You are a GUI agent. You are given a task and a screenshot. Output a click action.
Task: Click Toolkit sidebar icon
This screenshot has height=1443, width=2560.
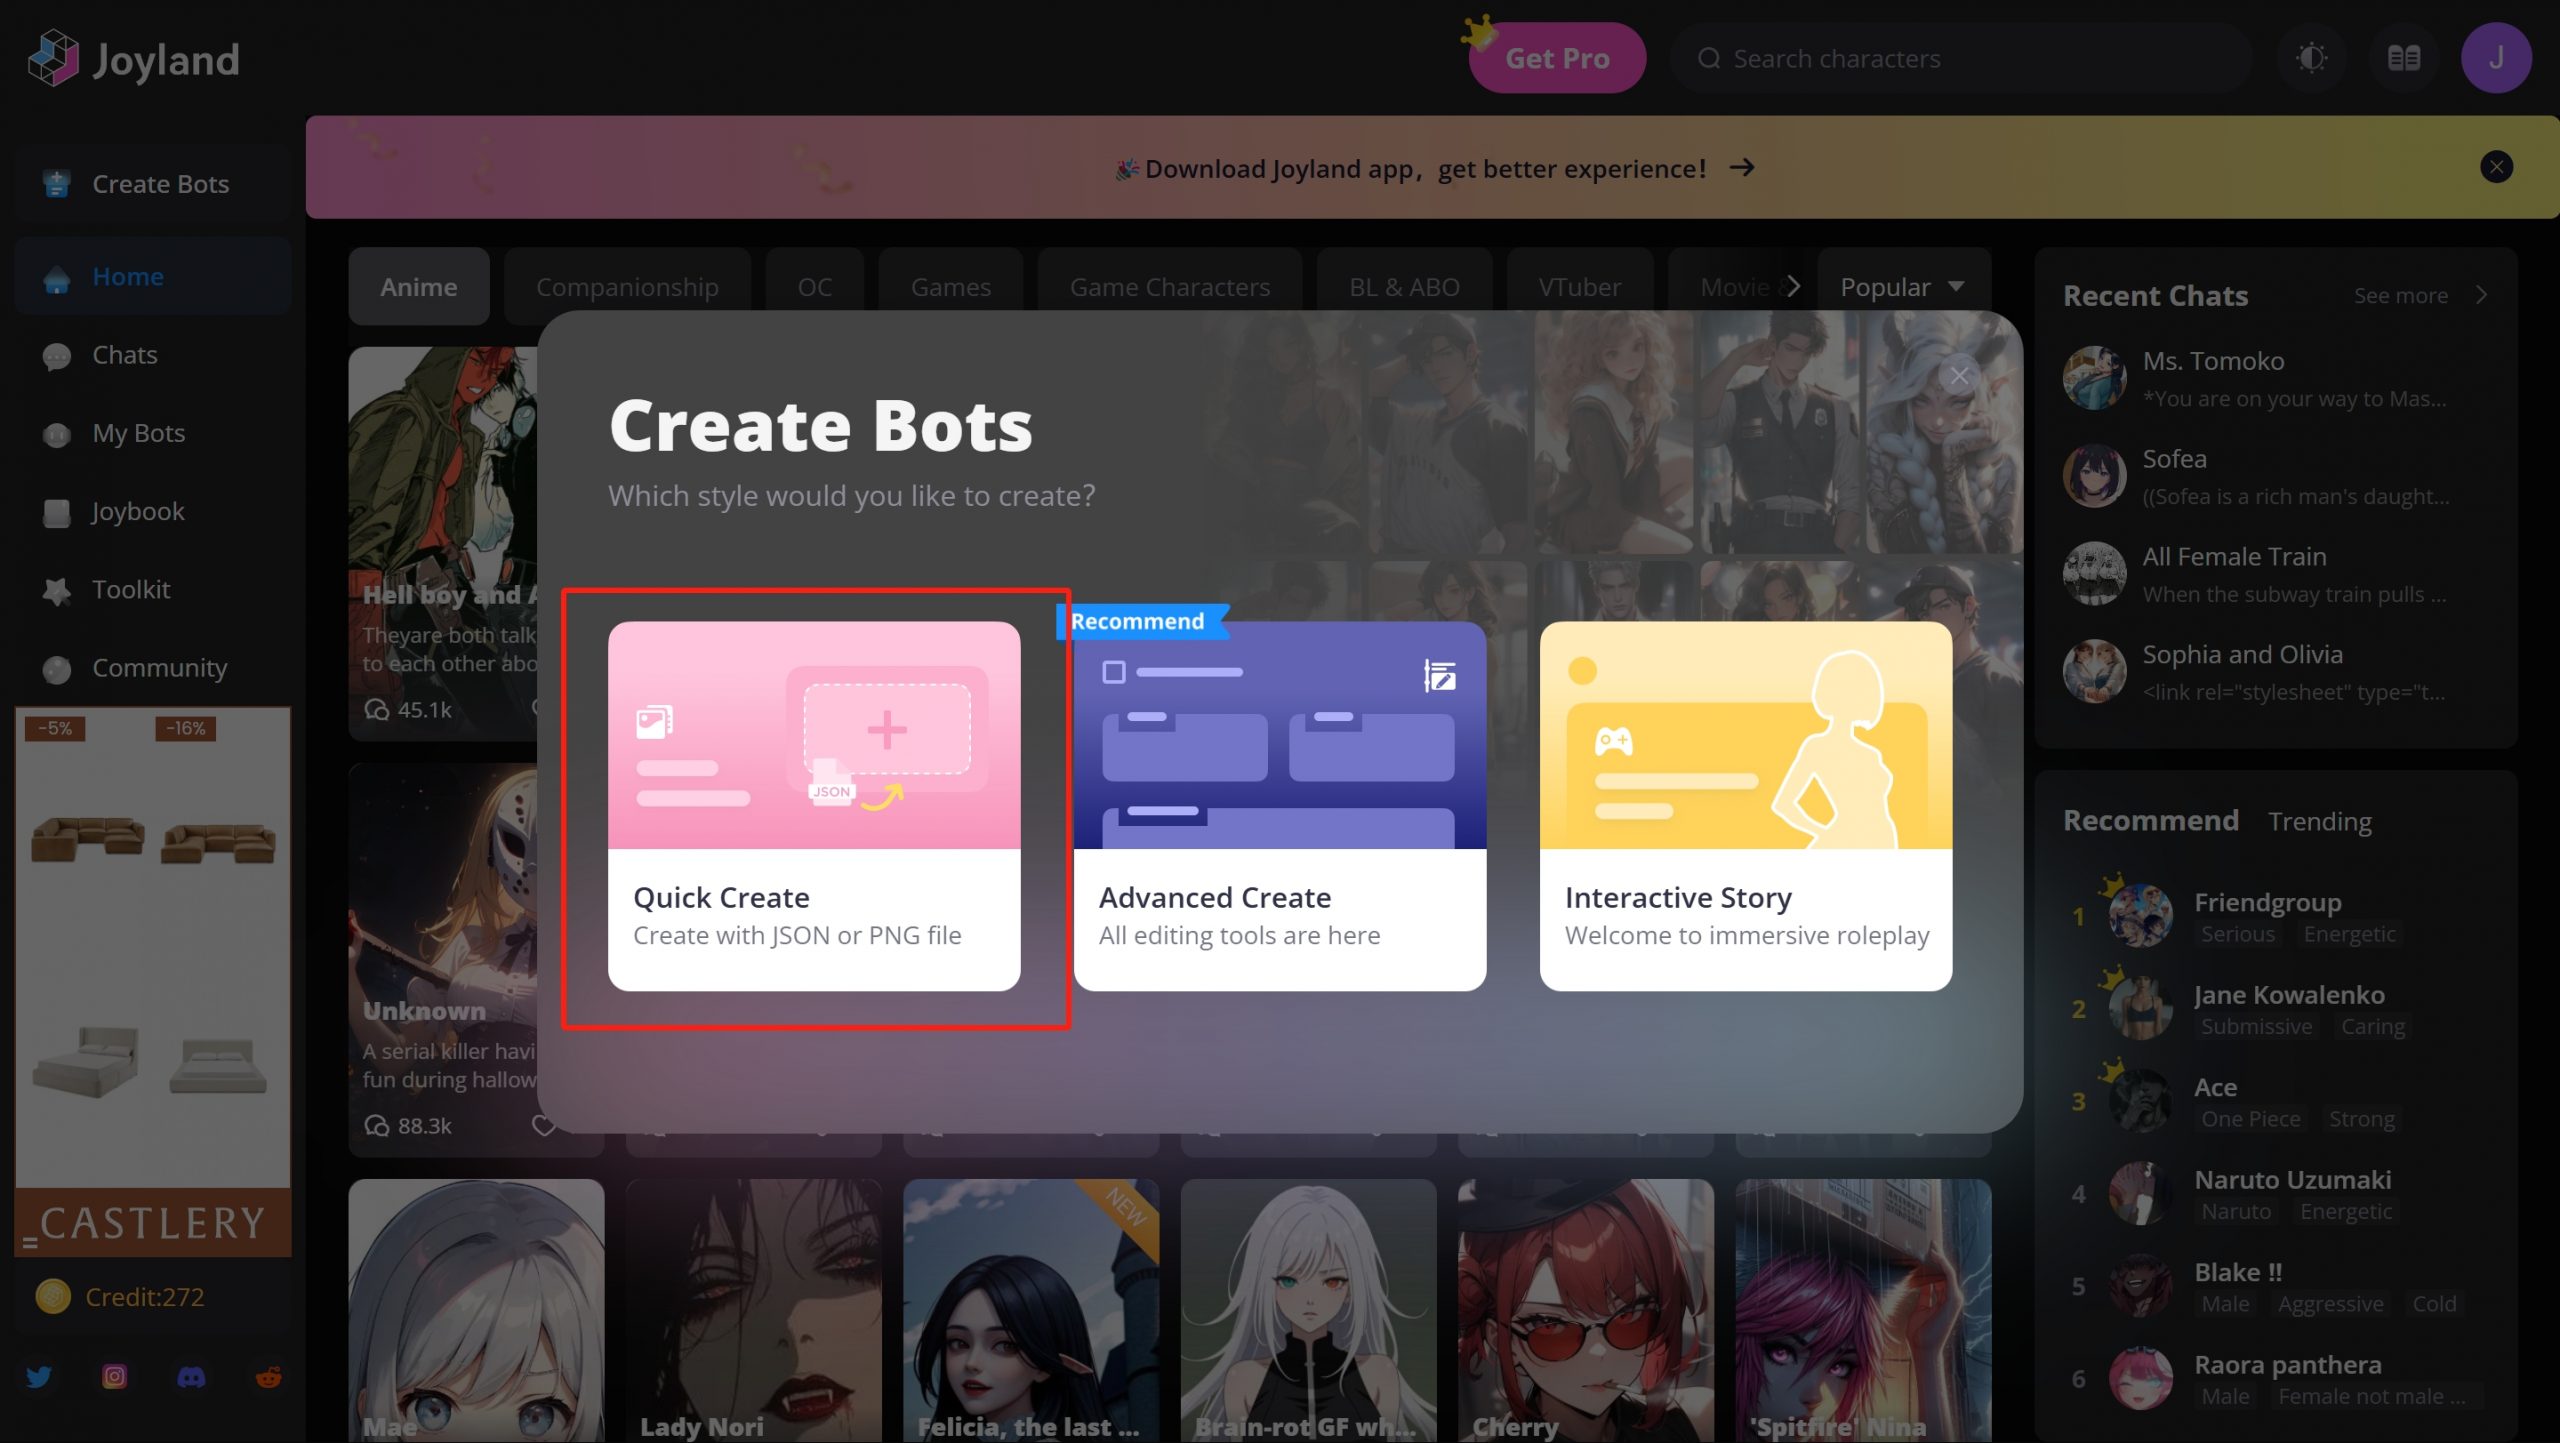(57, 590)
